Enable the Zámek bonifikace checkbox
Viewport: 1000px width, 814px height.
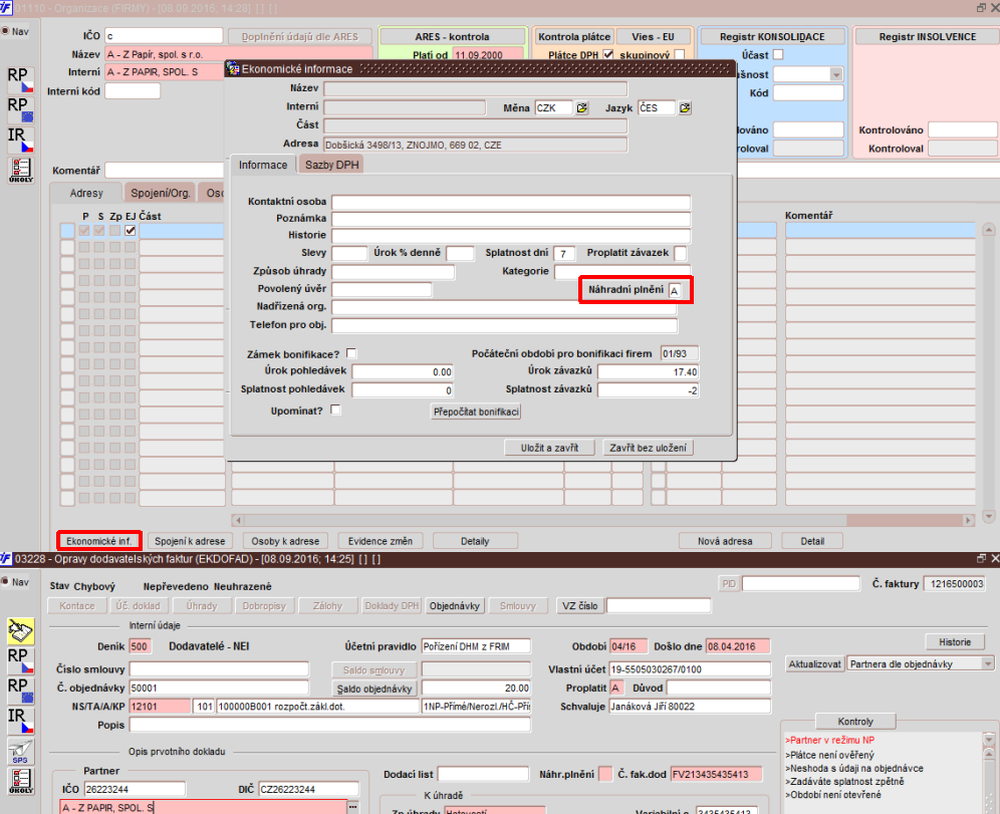click(351, 353)
